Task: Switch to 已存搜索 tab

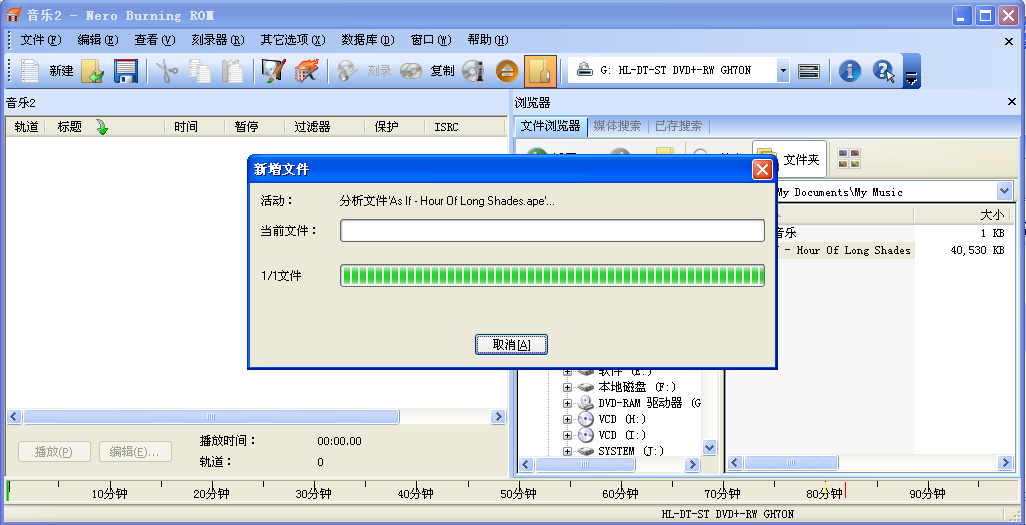Action: pos(679,126)
